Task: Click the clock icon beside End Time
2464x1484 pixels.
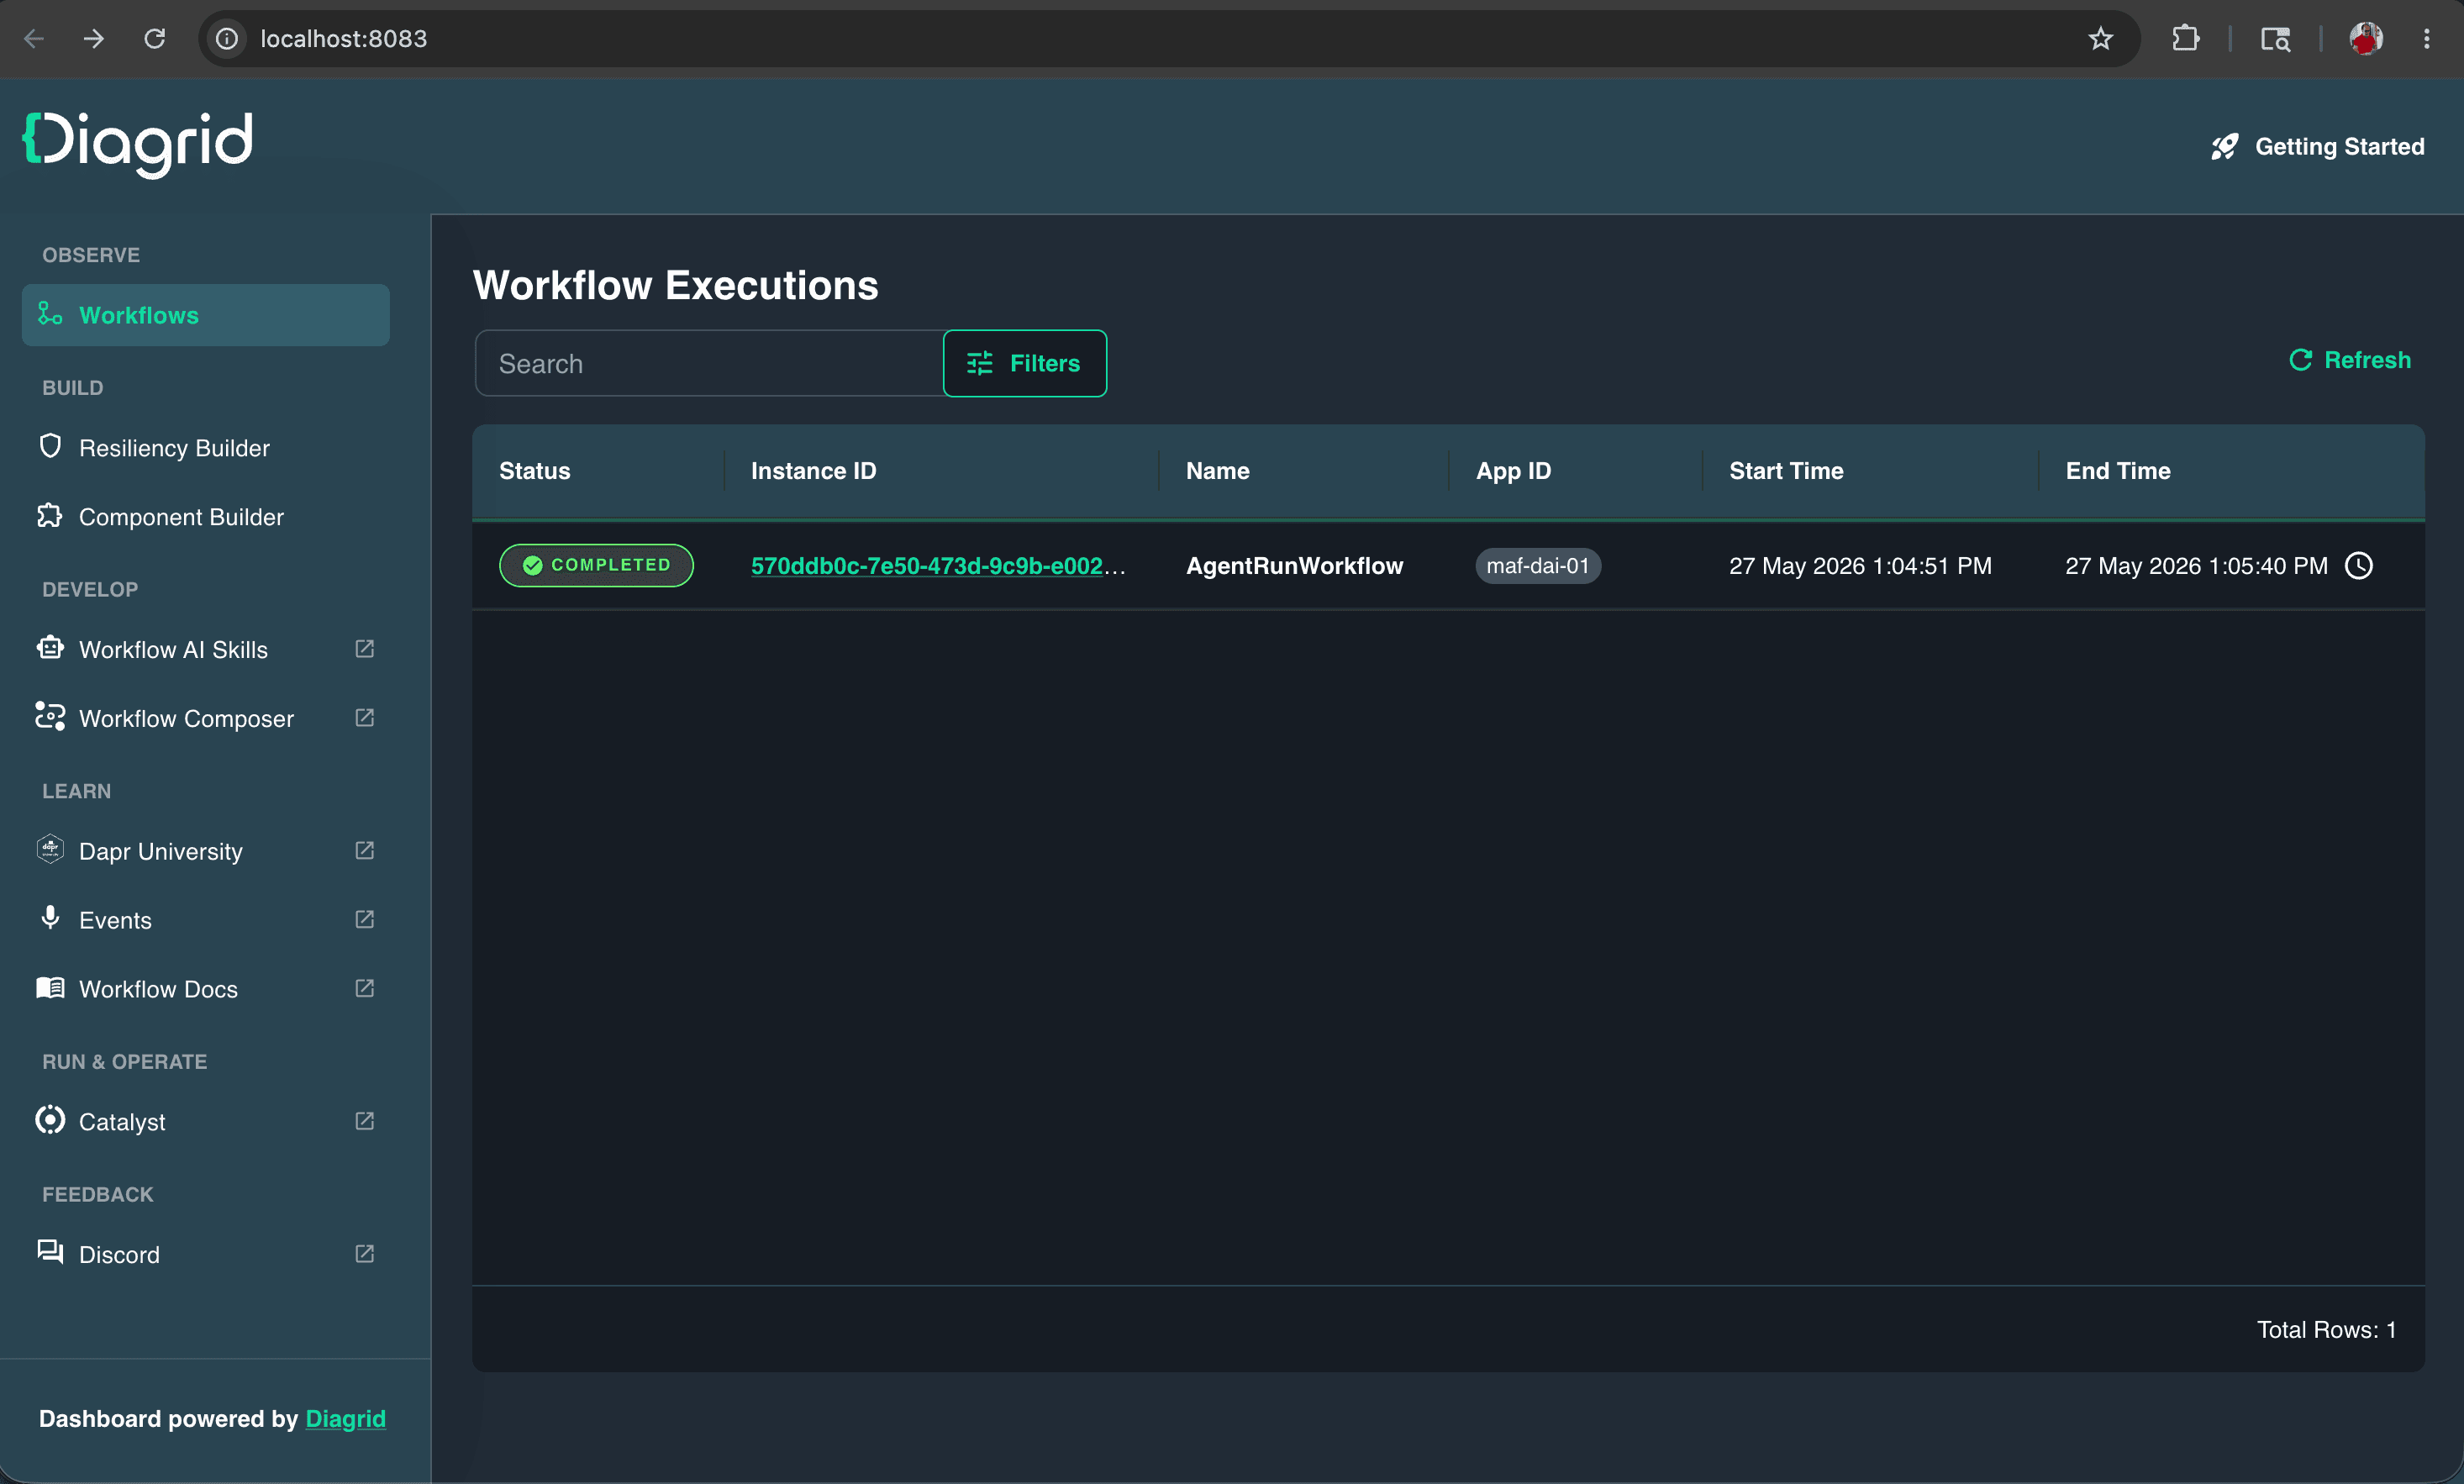Action: click(x=2359, y=566)
